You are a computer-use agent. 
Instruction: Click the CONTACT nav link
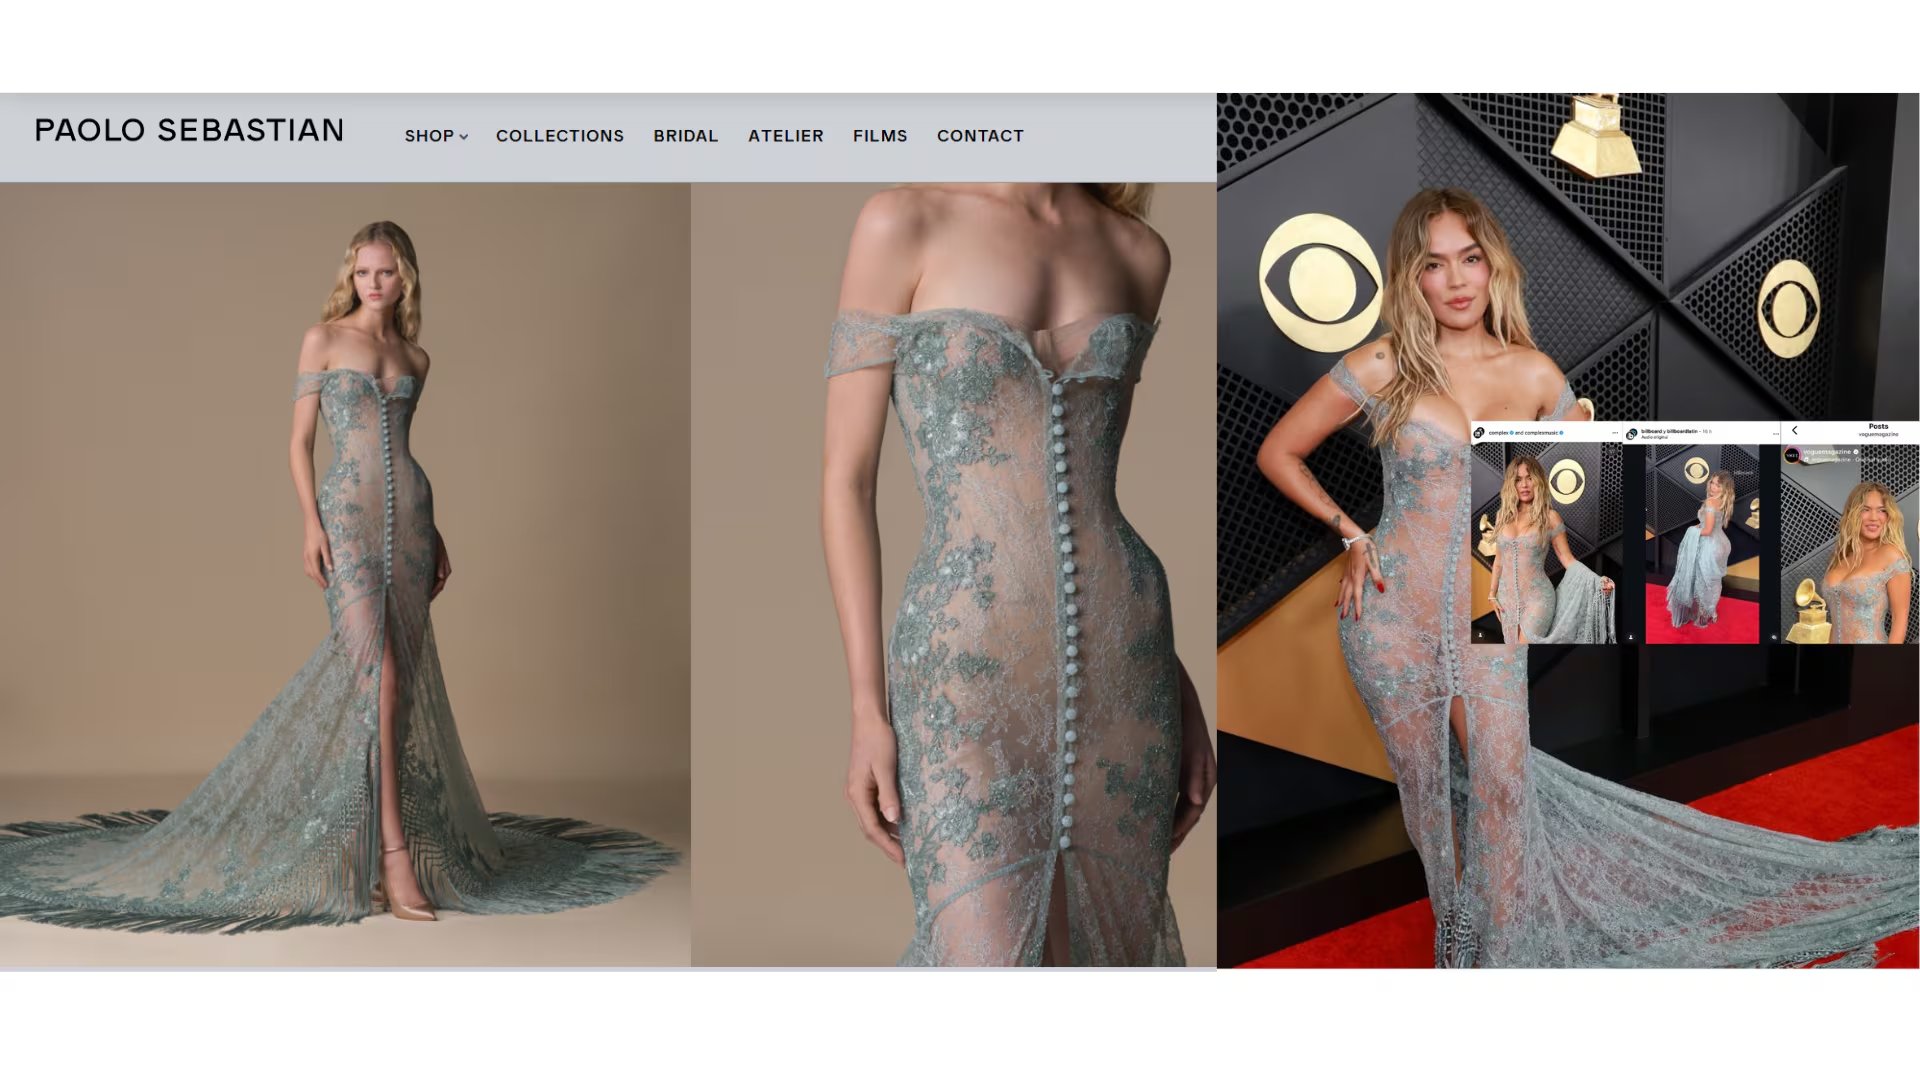click(x=979, y=136)
